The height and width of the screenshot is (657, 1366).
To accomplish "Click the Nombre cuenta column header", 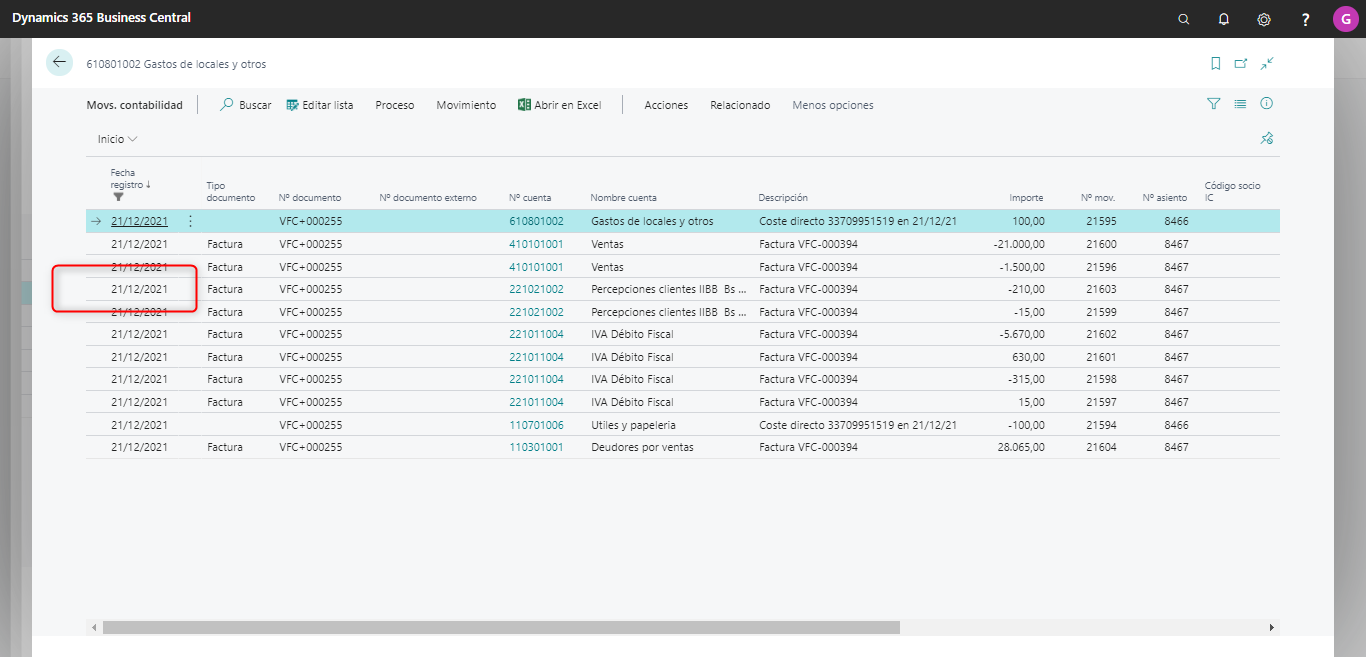I will (624, 198).
